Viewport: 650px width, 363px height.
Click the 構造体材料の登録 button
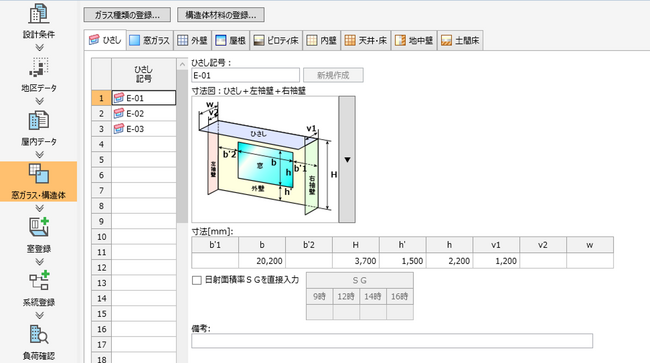[x=221, y=15]
